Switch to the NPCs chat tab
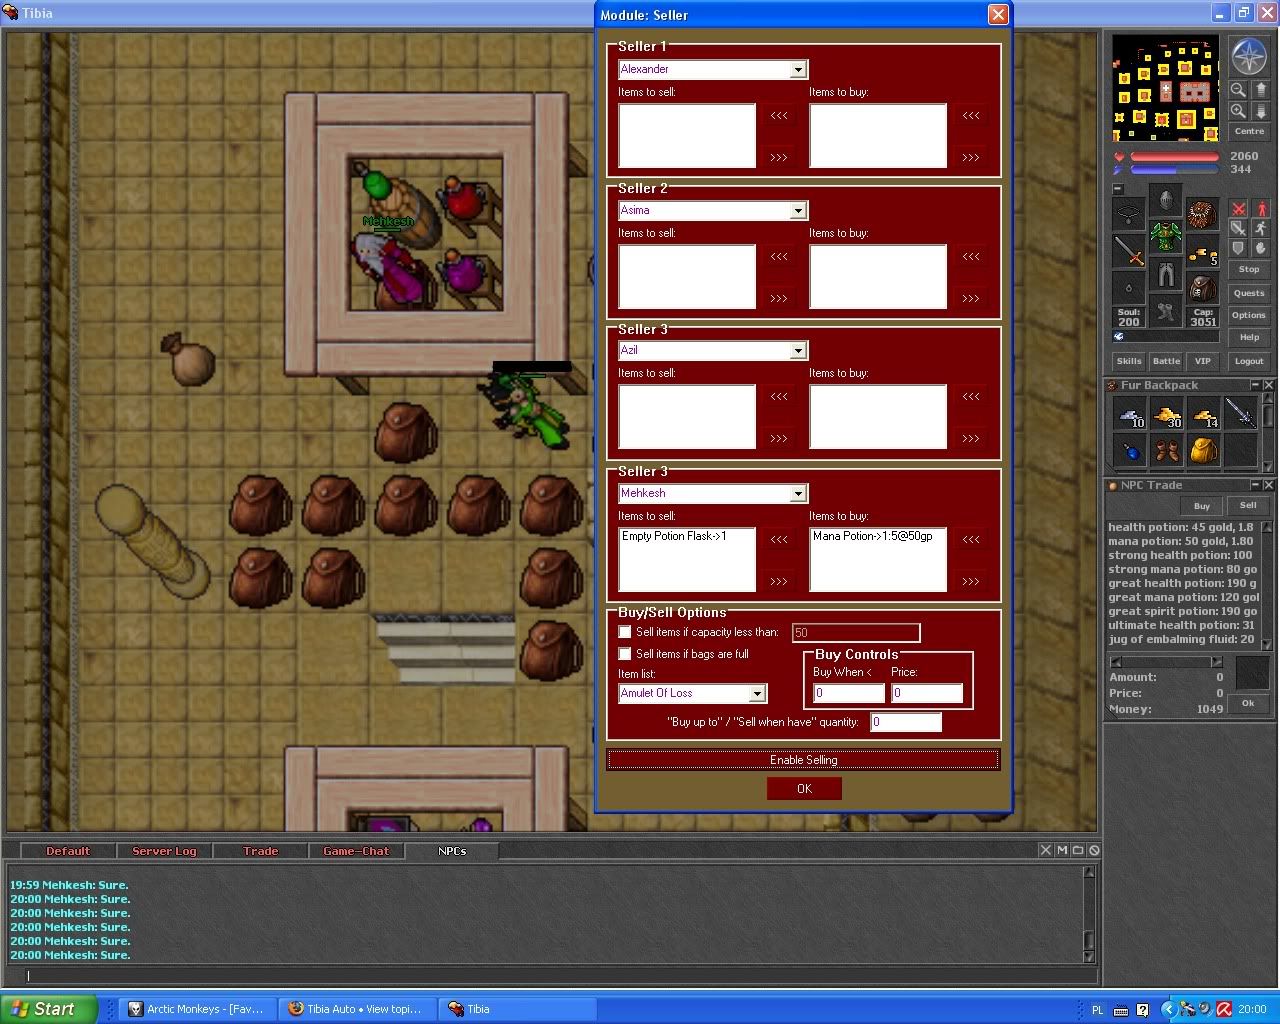The image size is (1280, 1024). coord(452,851)
